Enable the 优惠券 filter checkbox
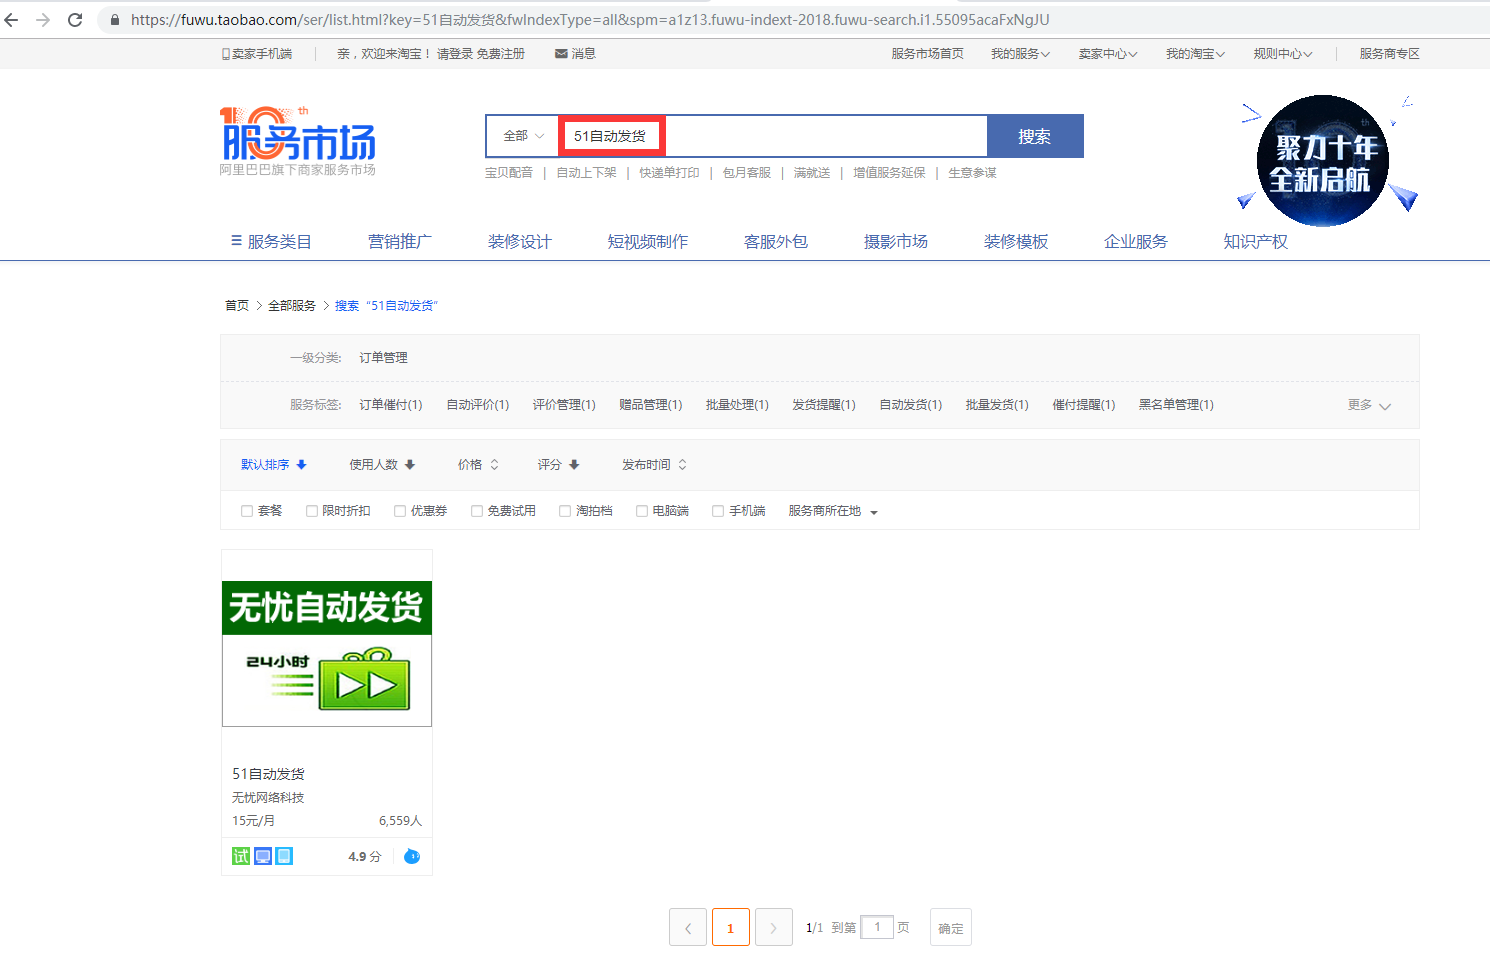The height and width of the screenshot is (961, 1490). (x=400, y=511)
